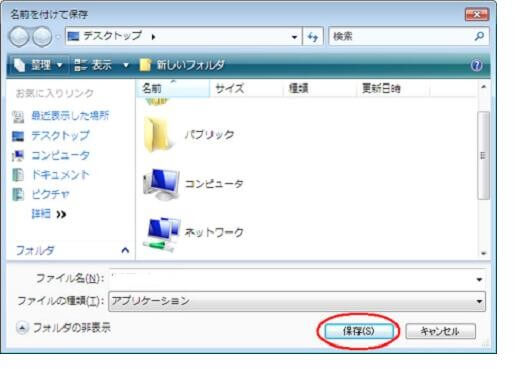Sort by 種類 column header
This screenshot has height=369, width=521.
pyautogui.click(x=320, y=88)
